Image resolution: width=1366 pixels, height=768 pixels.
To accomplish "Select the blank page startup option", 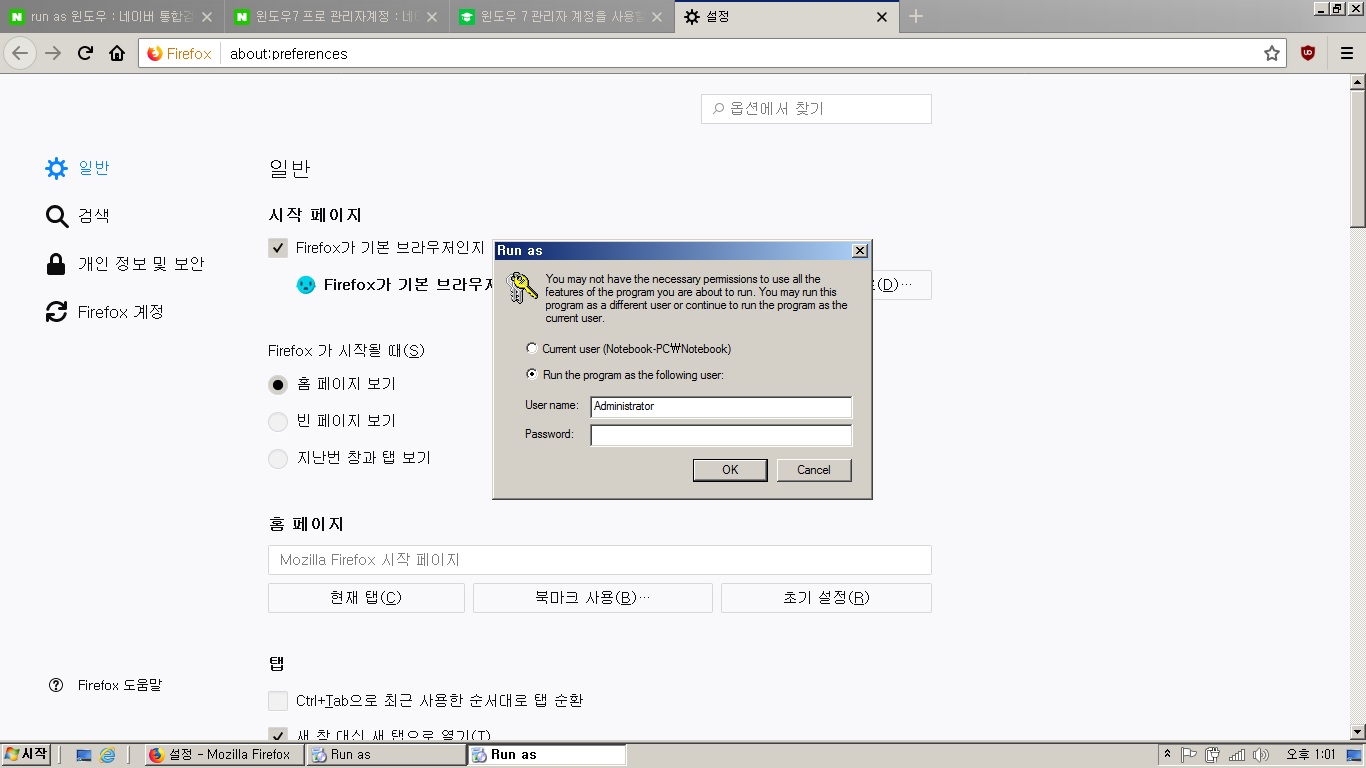I will [x=278, y=421].
